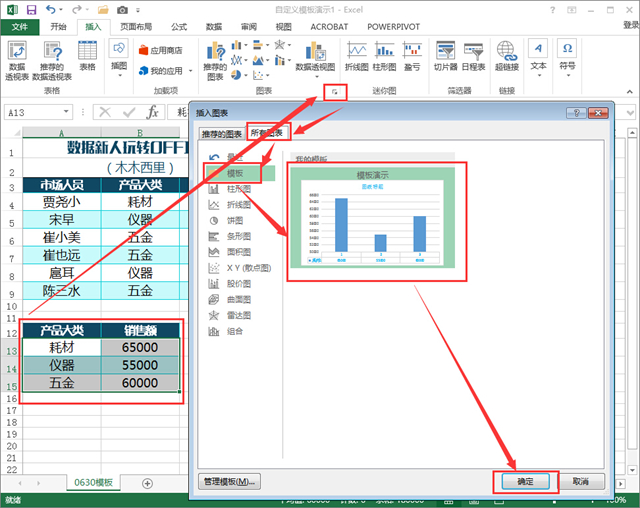Click the Save icon in quick access toolbar
This screenshot has height=508, width=640.
tap(31, 10)
